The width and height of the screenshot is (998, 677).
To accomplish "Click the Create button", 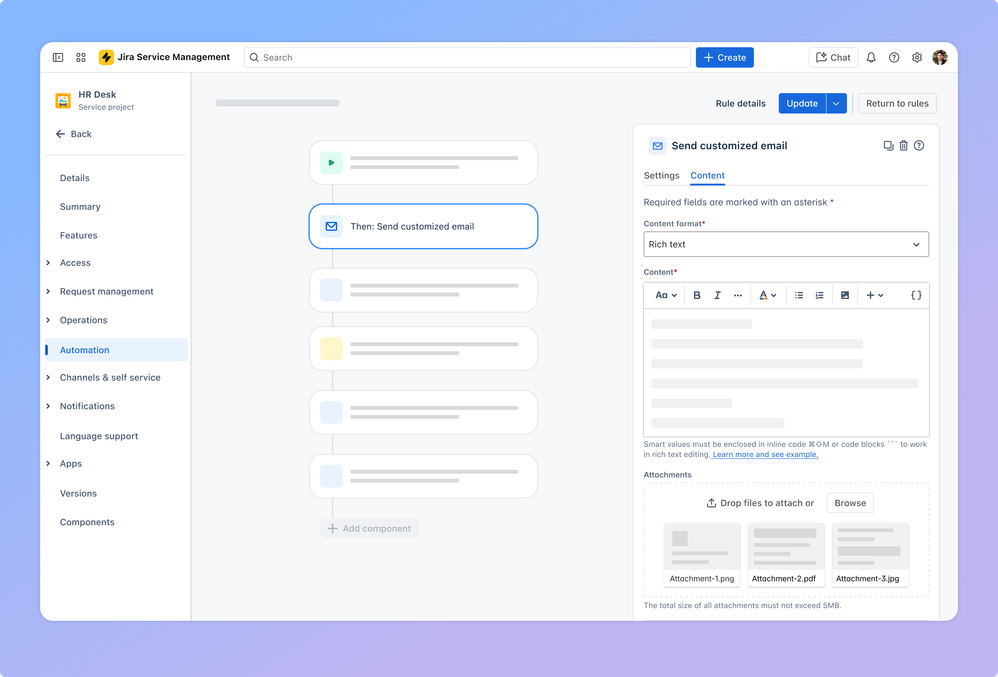I will click(725, 57).
